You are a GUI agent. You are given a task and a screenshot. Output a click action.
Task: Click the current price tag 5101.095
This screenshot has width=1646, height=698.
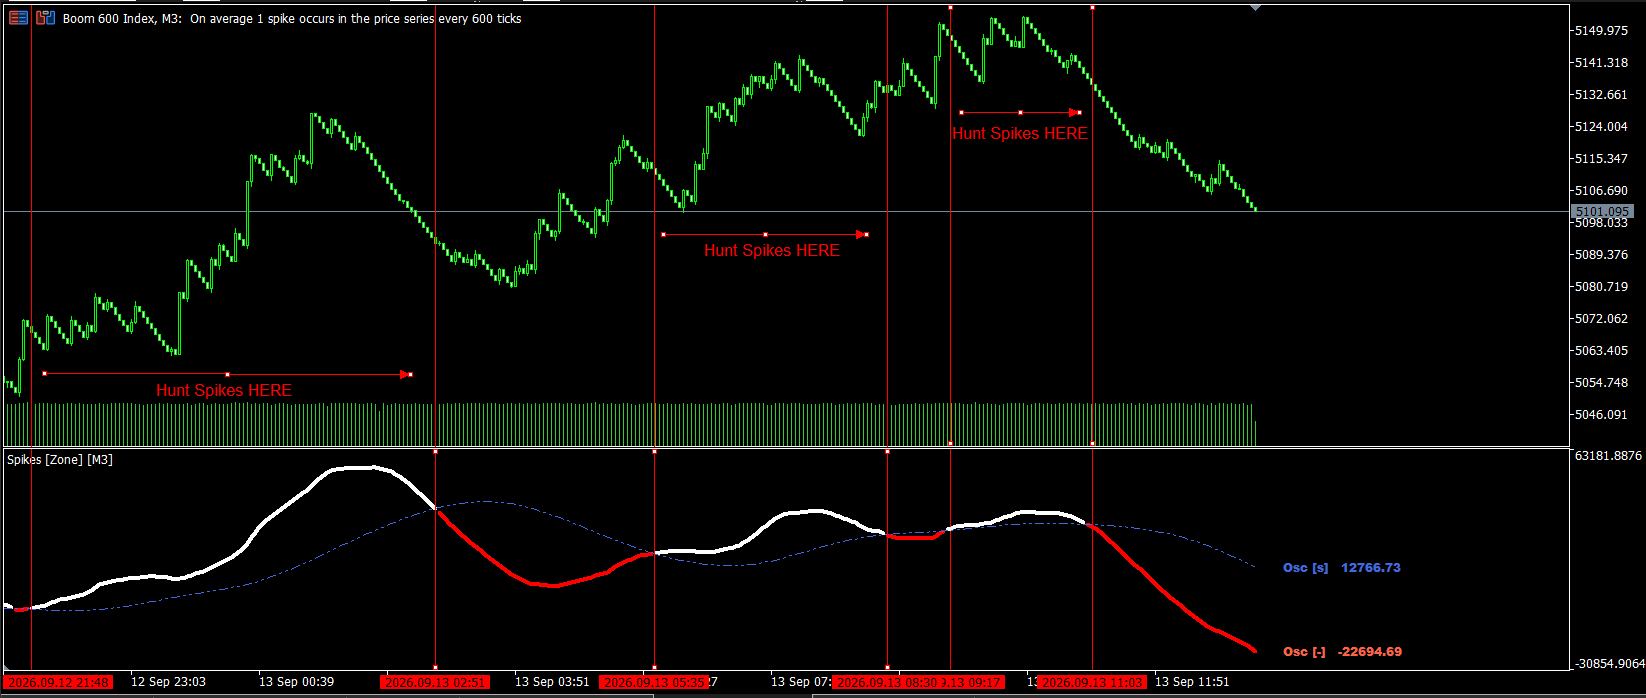pyautogui.click(x=1603, y=211)
